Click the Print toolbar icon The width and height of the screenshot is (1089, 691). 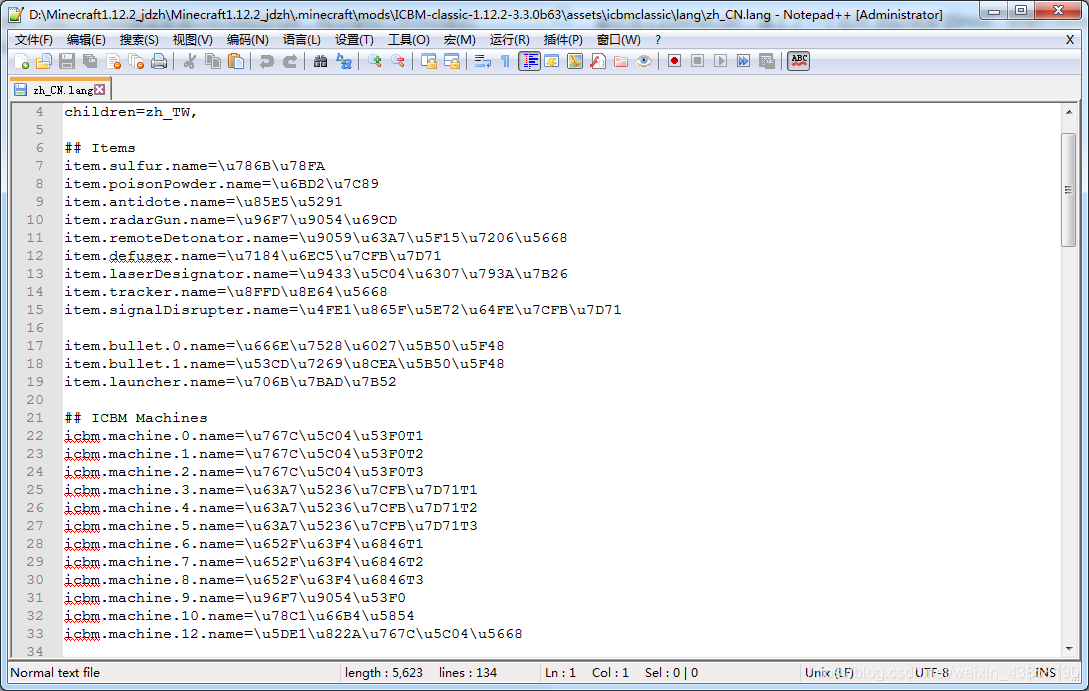(x=159, y=62)
